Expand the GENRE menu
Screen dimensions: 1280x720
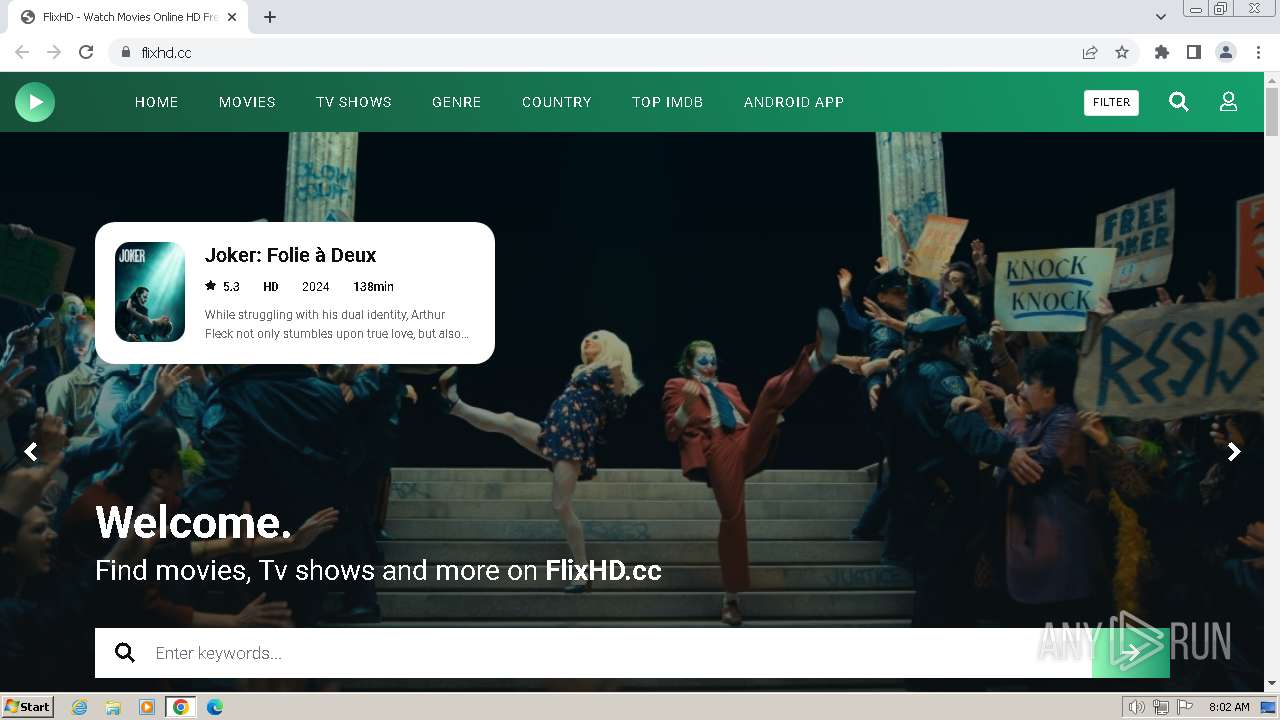[x=457, y=102]
